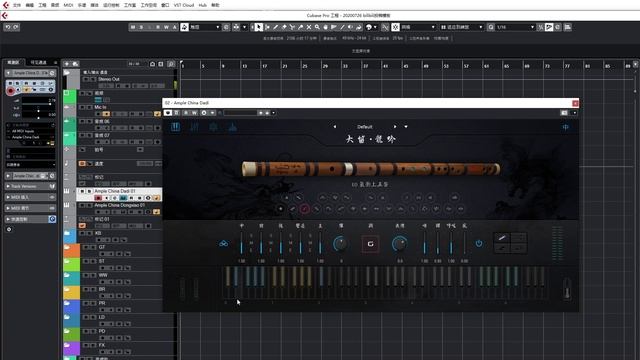
Task: Open the MIDI menu
Action: [x=68, y=5]
